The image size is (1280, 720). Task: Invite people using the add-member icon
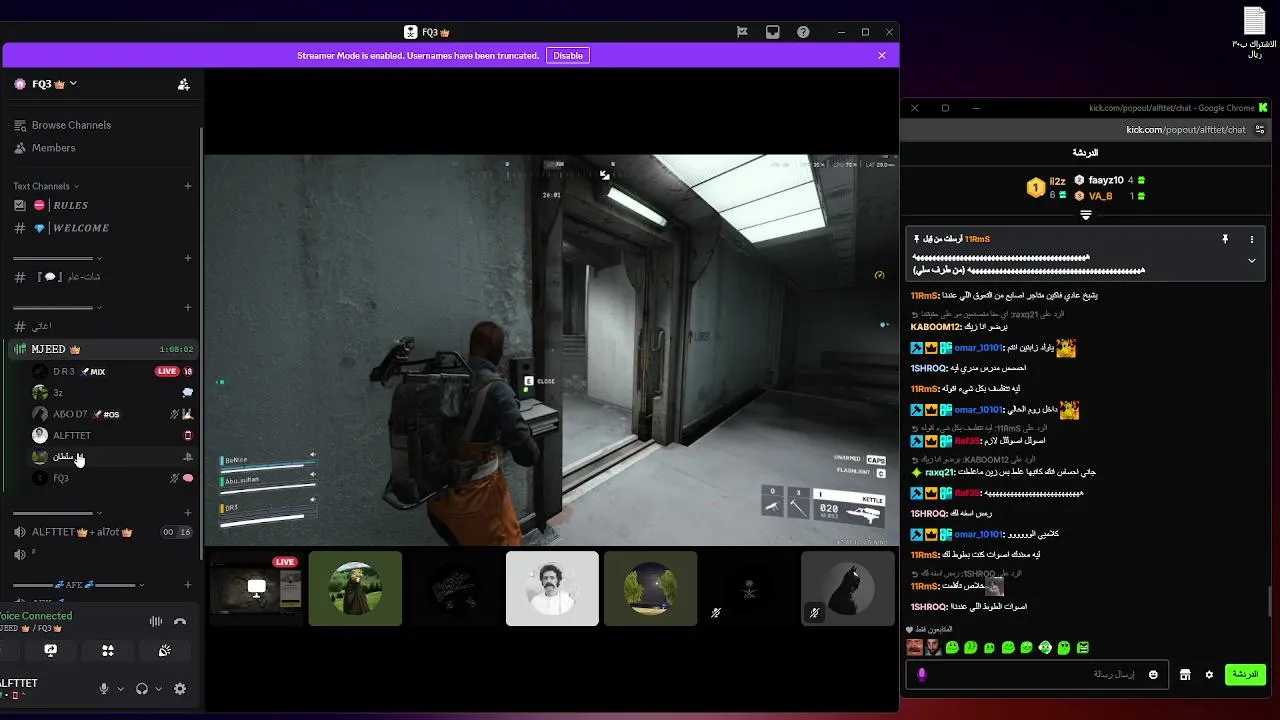click(183, 85)
